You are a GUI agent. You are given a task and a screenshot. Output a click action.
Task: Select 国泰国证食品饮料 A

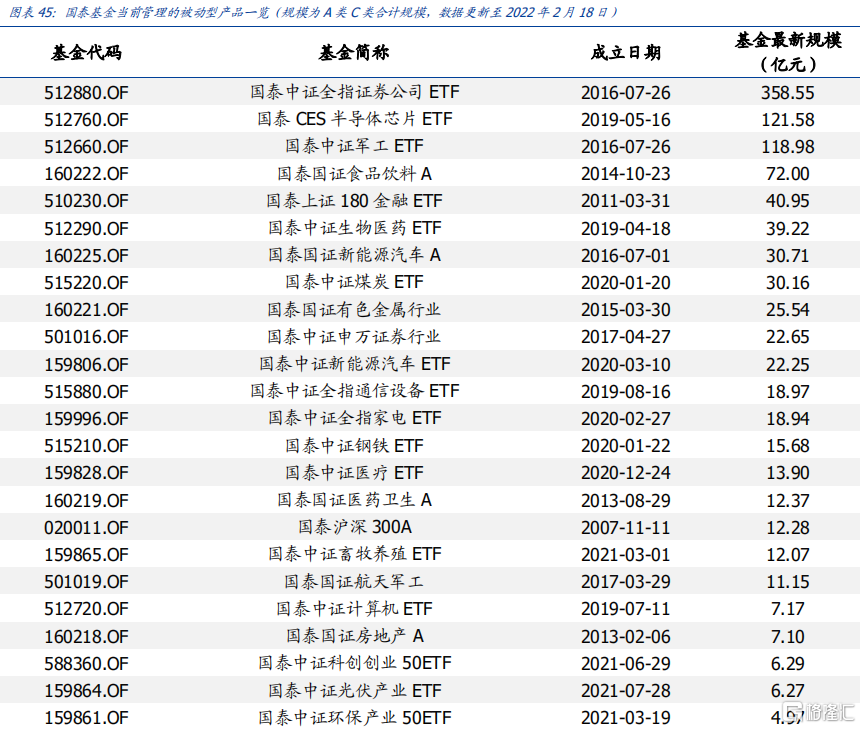click(355, 174)
